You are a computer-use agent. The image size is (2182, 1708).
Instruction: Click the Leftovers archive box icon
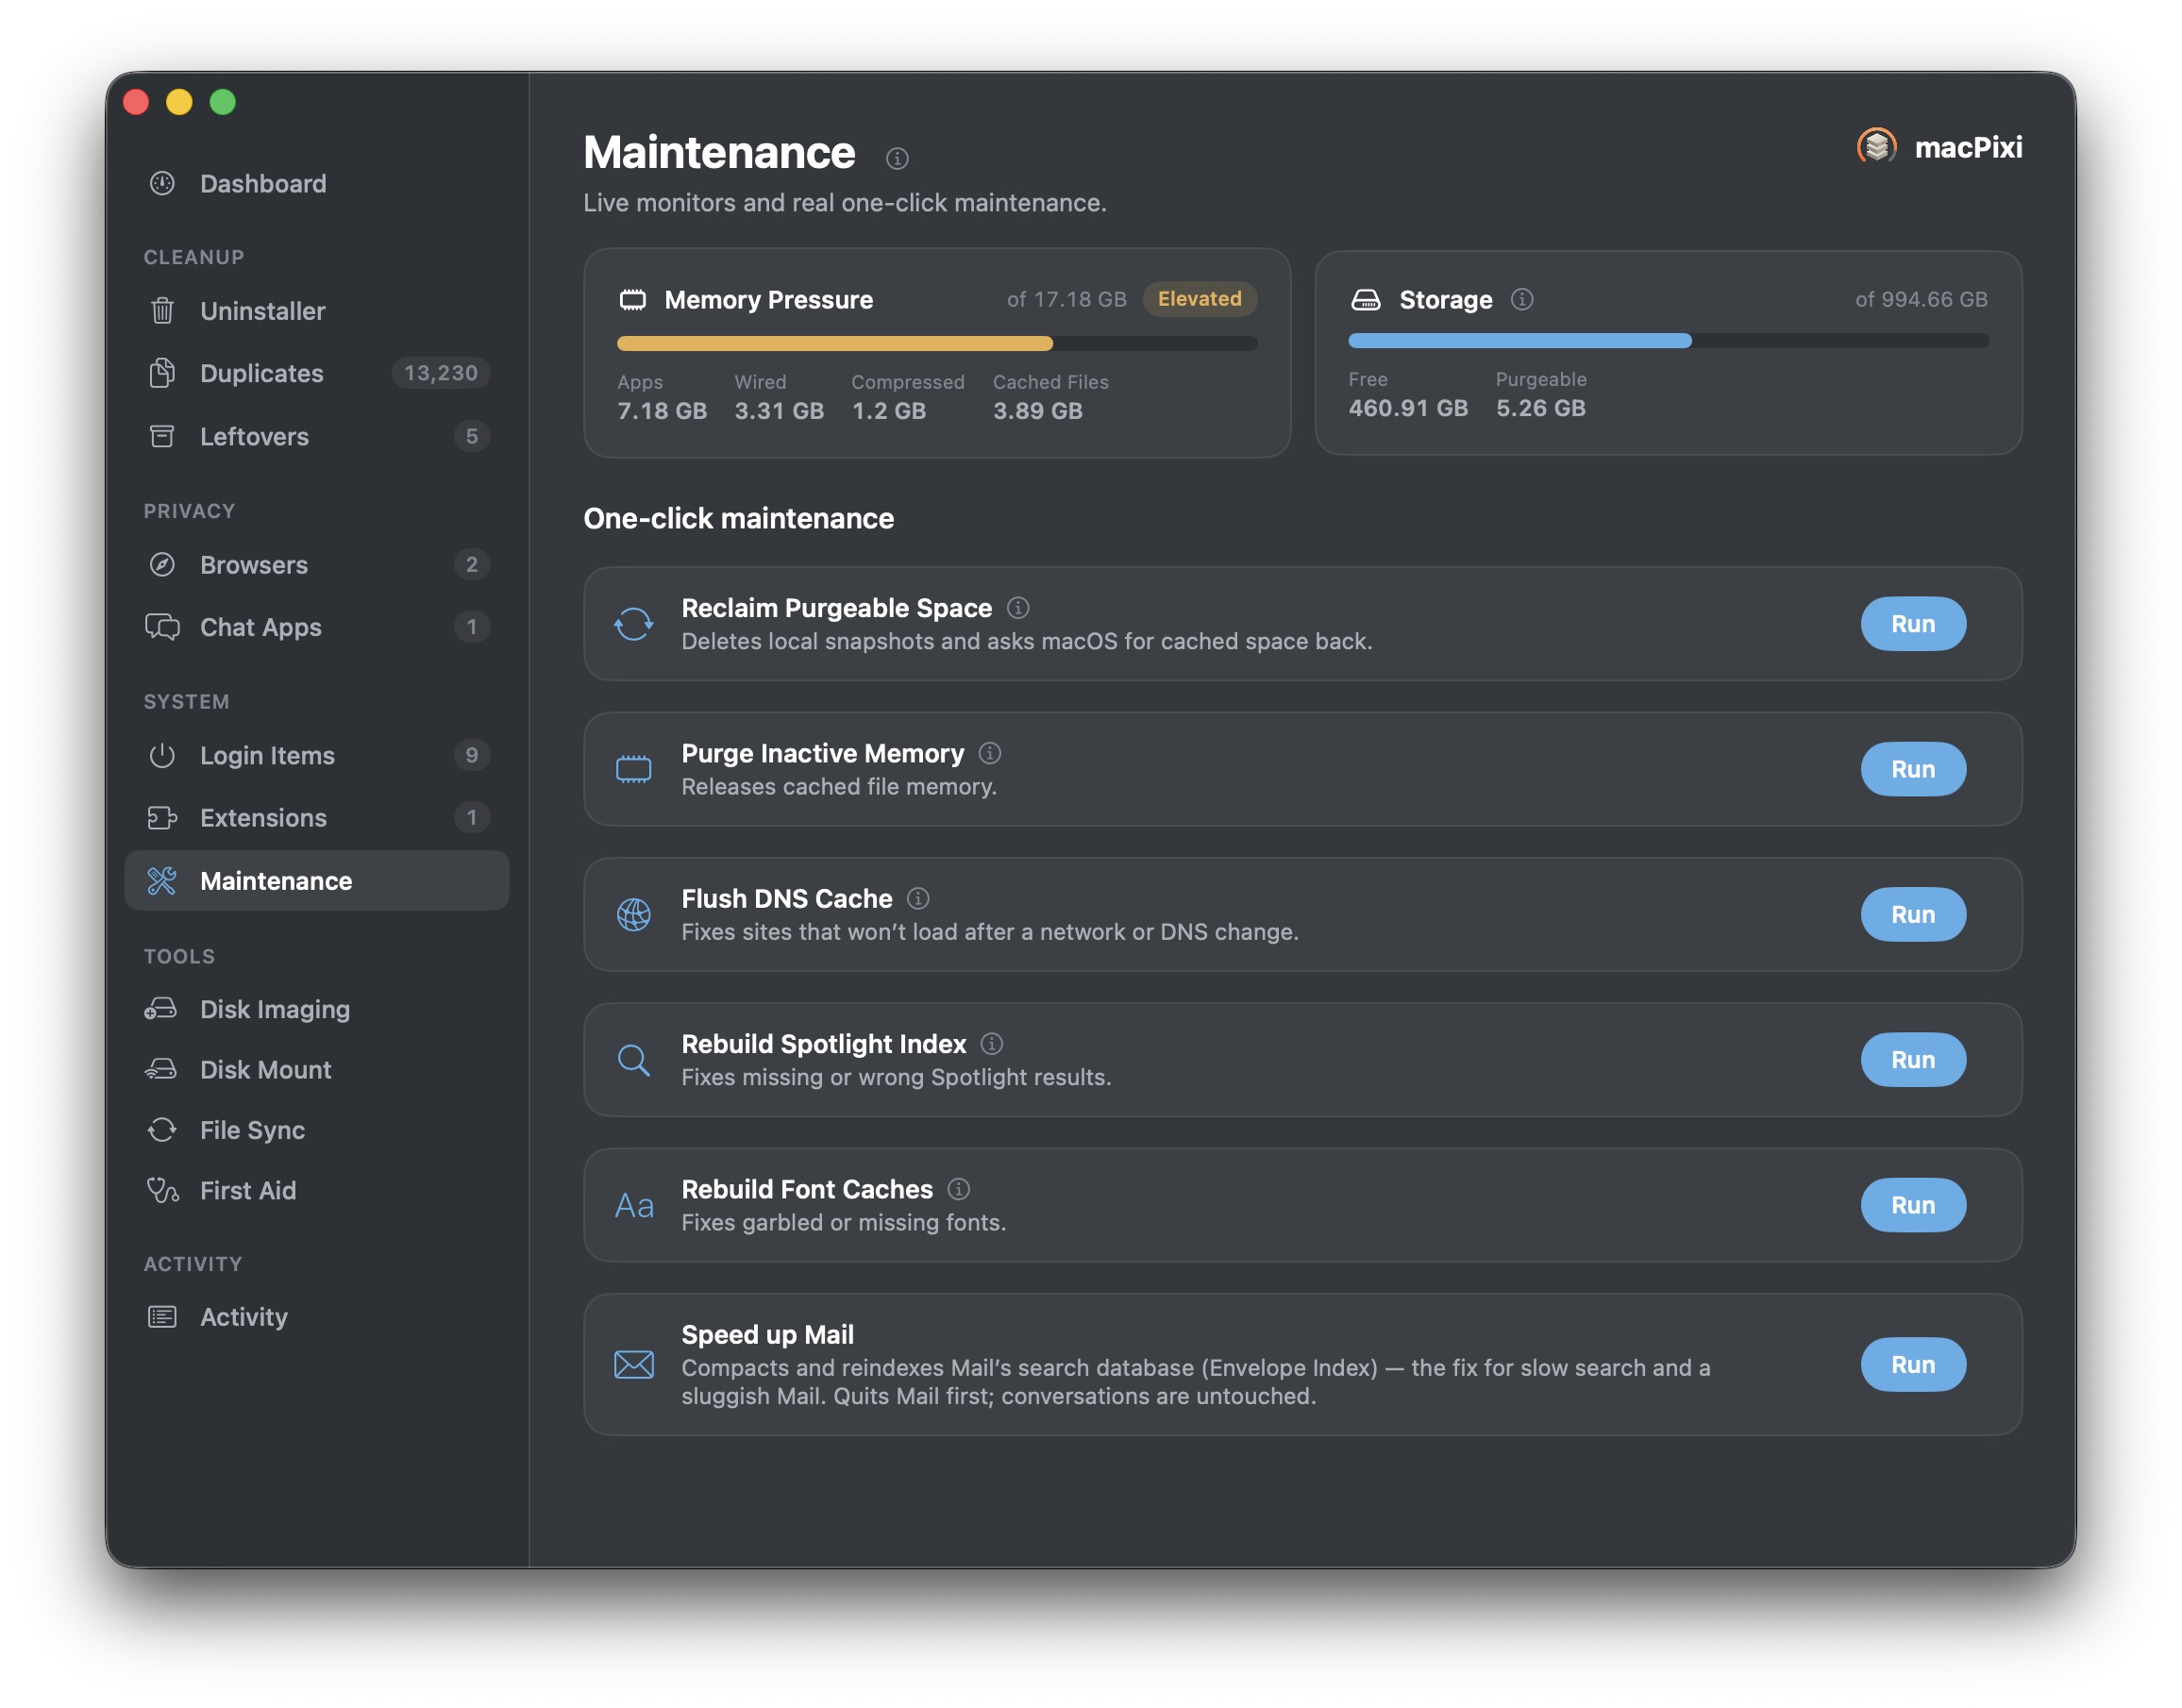pos(162,436)
